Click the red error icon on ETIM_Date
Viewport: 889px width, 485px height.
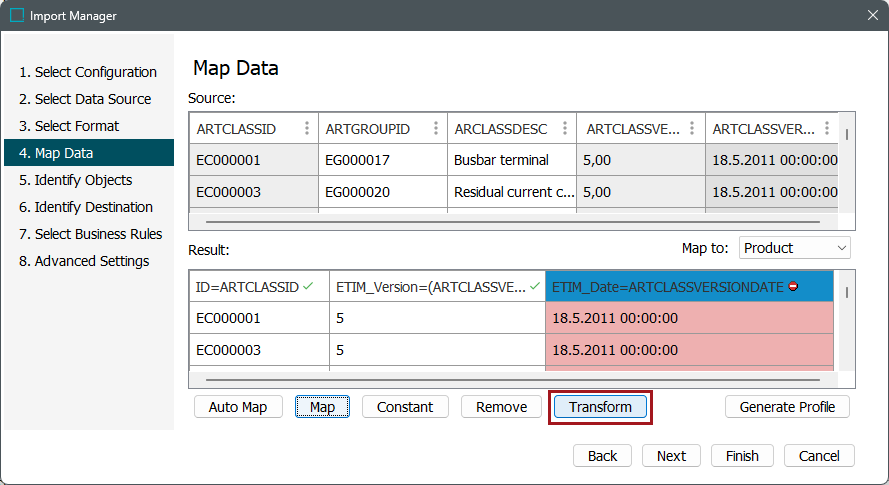tap(793, 287)
